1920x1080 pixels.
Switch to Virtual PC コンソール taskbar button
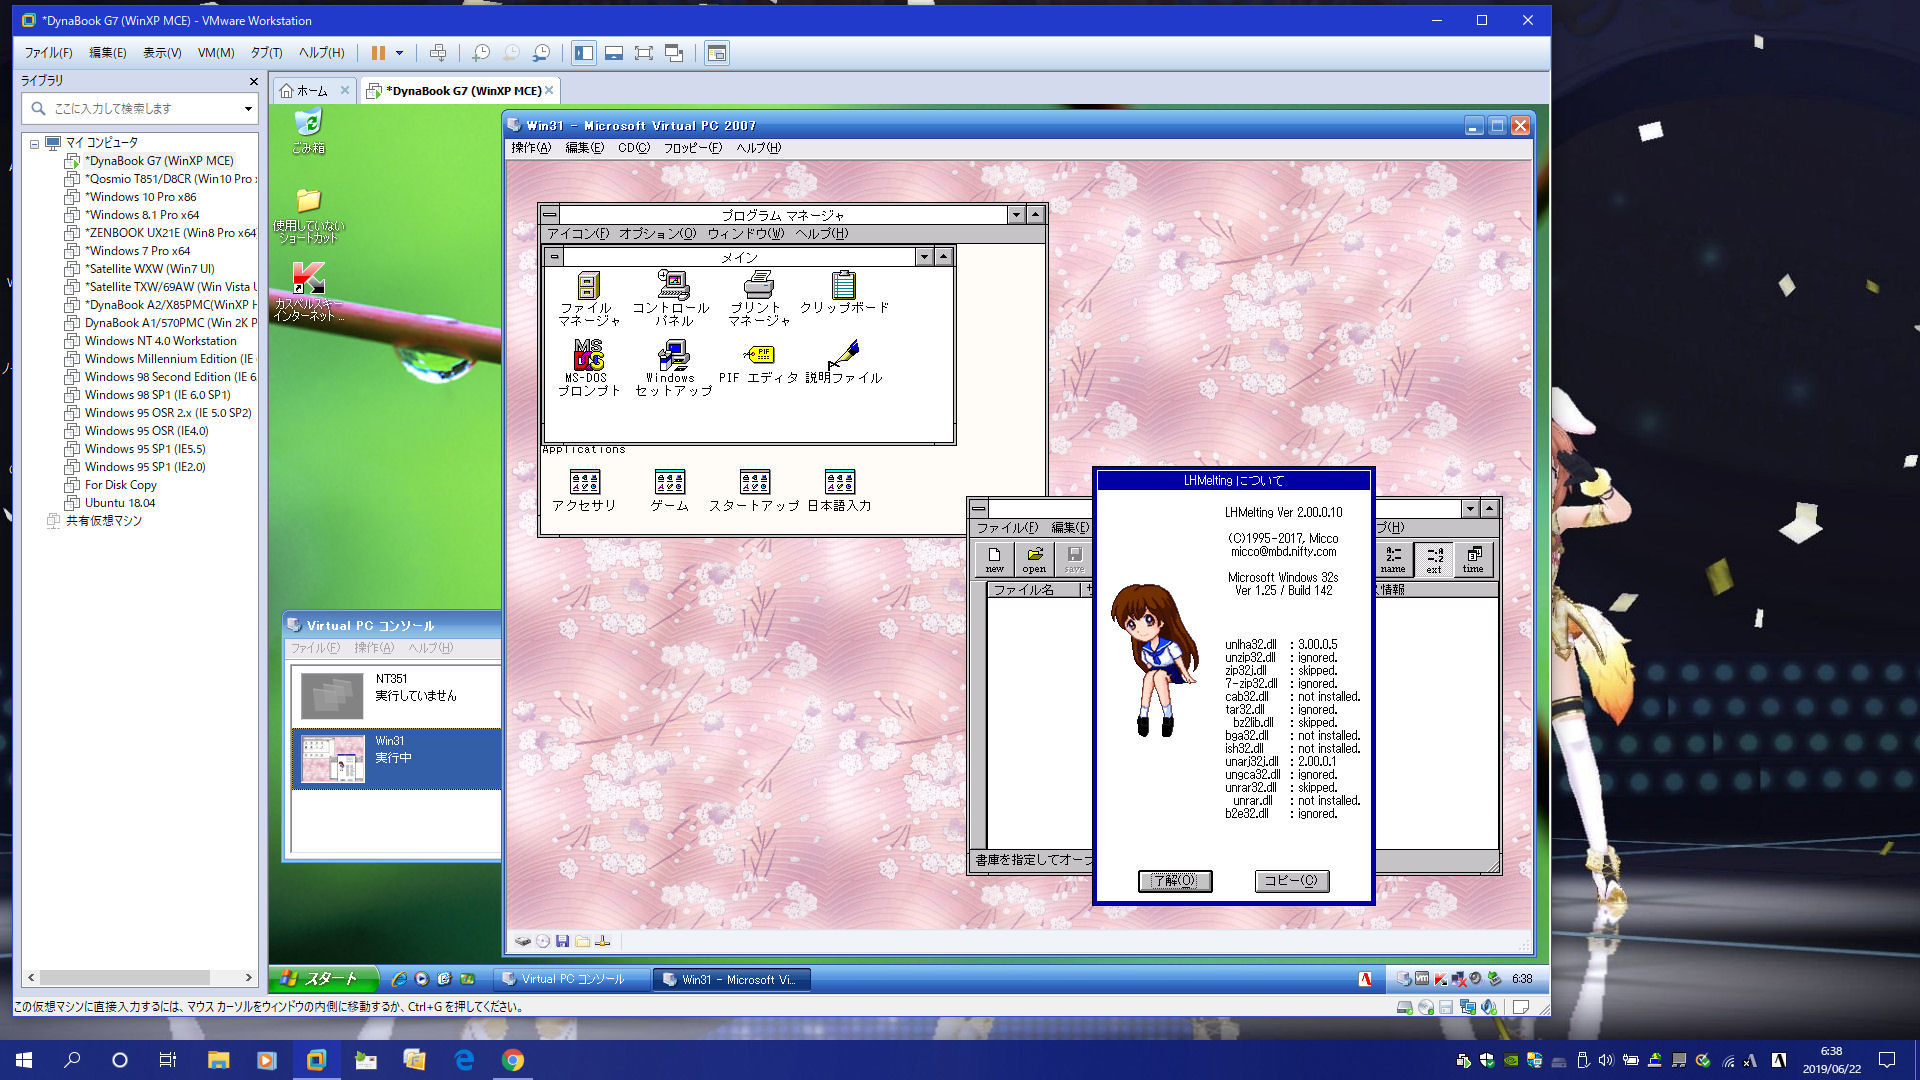coord(572,979)
